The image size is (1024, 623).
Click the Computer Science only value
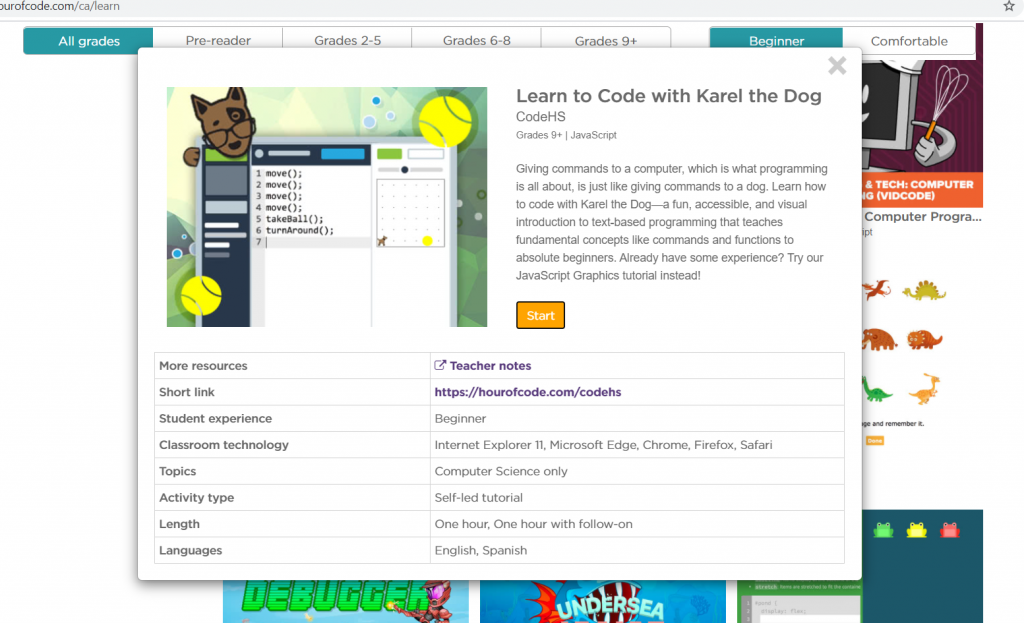(501, 471)
